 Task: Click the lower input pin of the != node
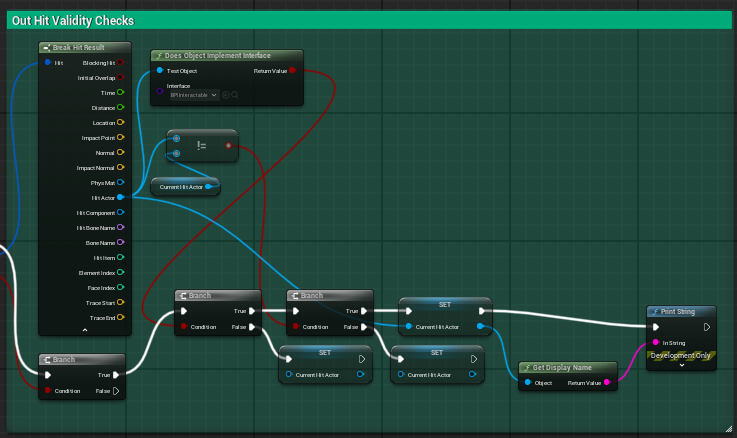(x=176, y=153)
